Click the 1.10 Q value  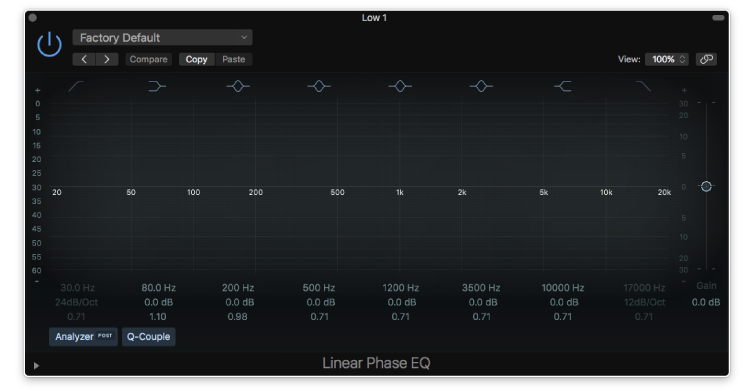(x=158, y=316)
